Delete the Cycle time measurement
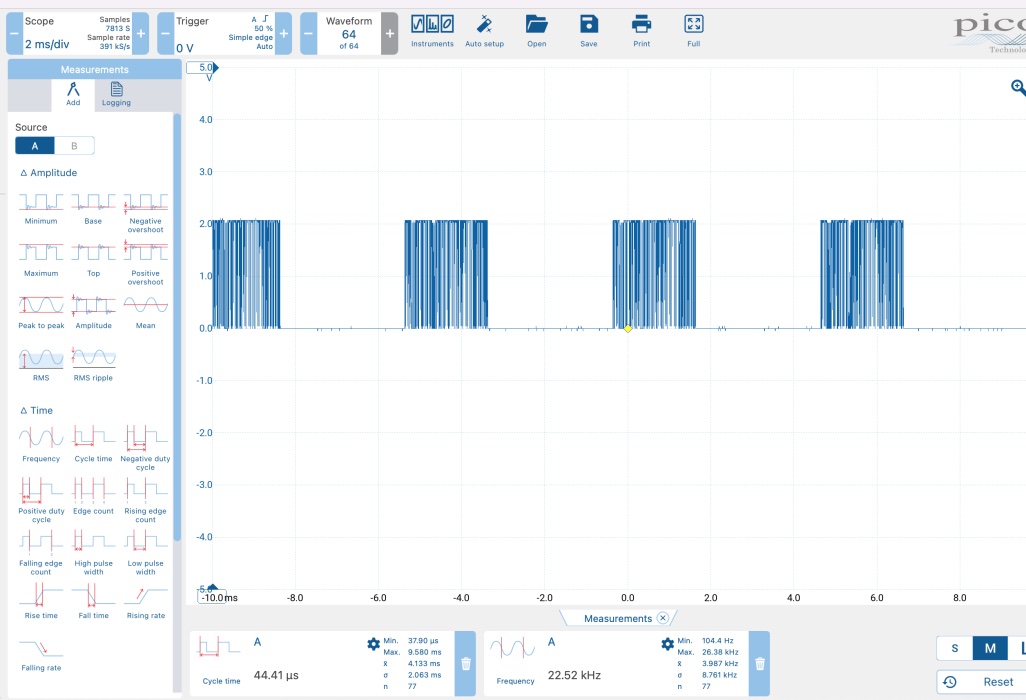This screenshot has height=700, width=1026. tap(465, 663)
